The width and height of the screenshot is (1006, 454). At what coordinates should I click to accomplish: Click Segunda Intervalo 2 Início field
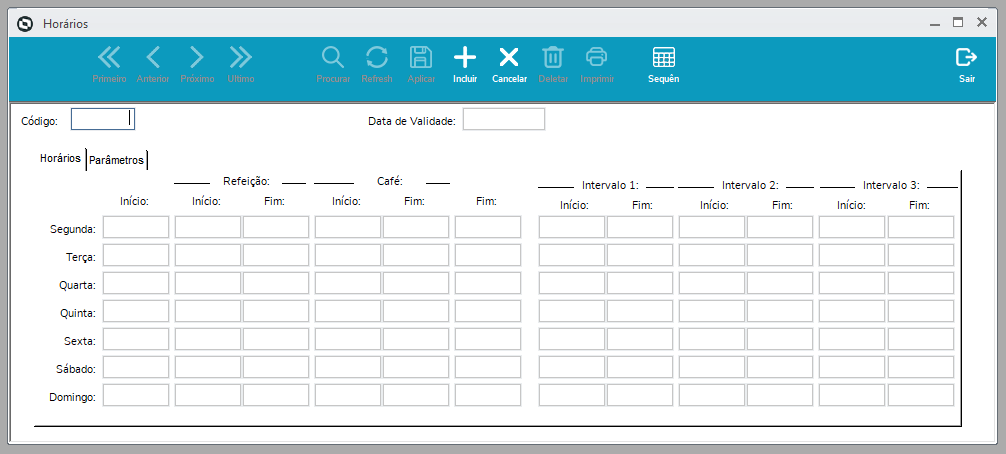[712, 227]
